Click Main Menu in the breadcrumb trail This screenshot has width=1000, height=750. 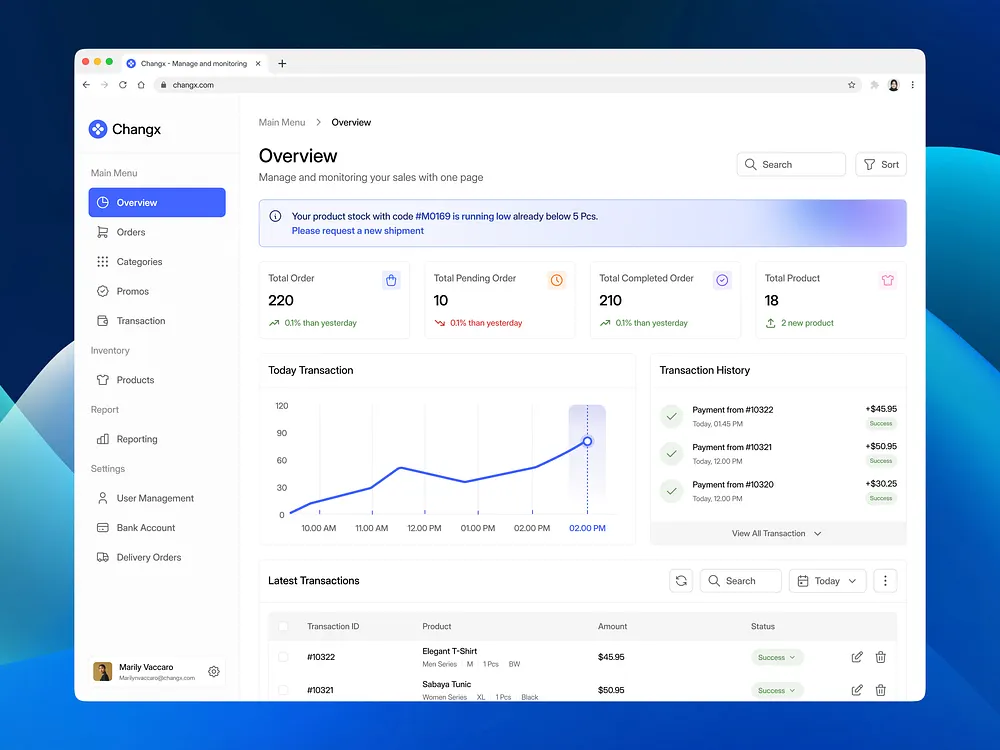coord(282,121)
